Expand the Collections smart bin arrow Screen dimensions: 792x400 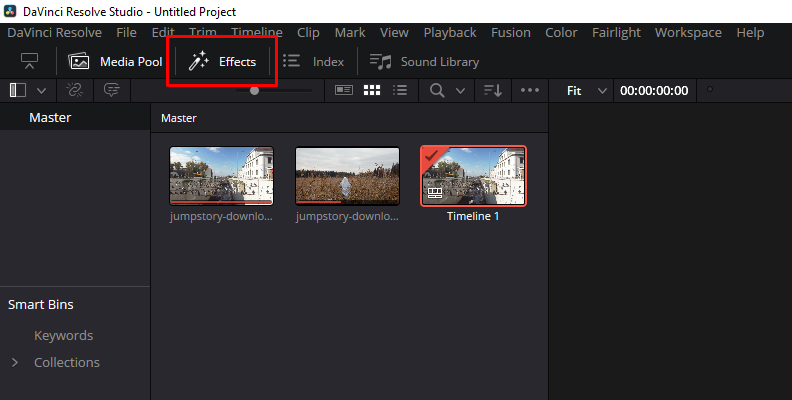[x=15, y=363]
